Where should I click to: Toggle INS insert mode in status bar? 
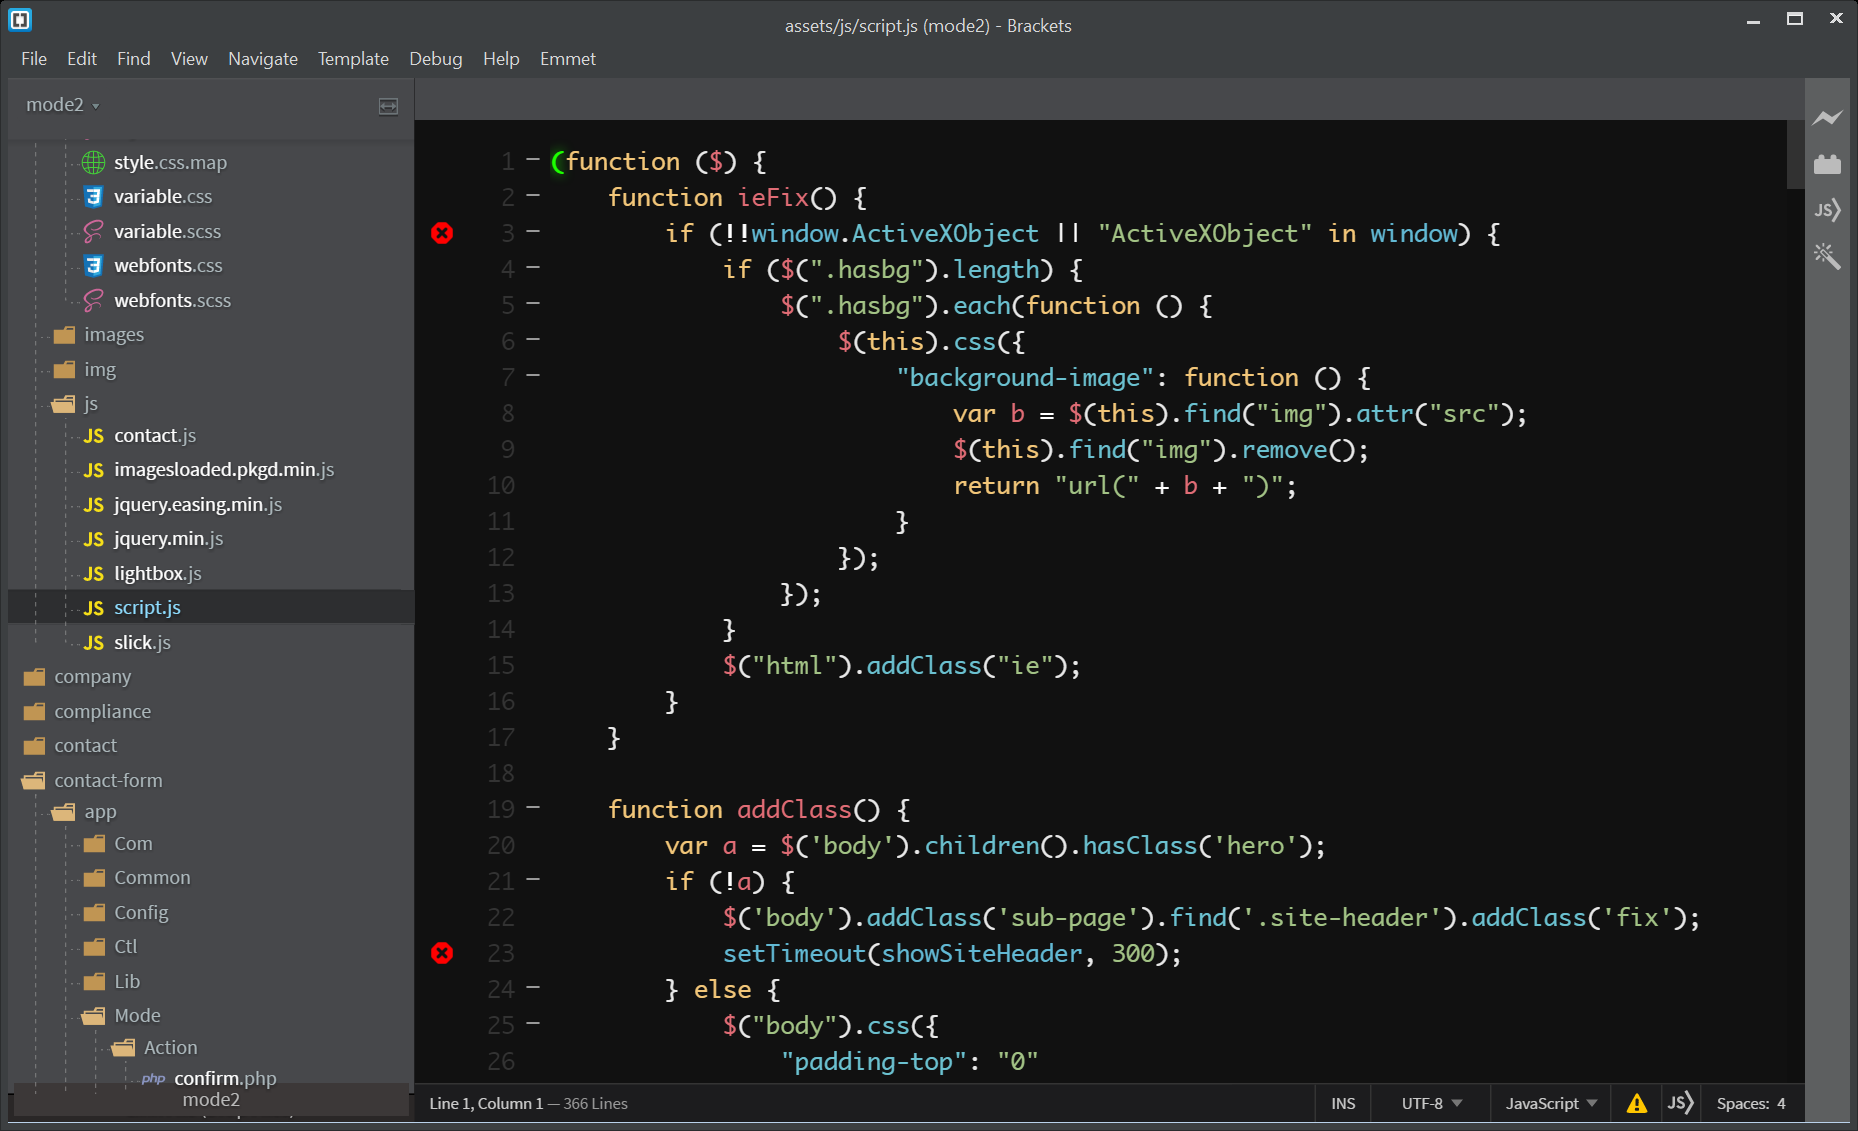coord(1343,1103)
